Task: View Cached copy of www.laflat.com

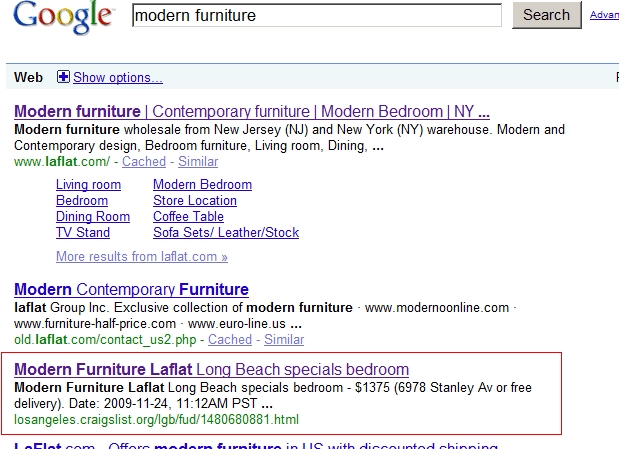Action: 144,162
